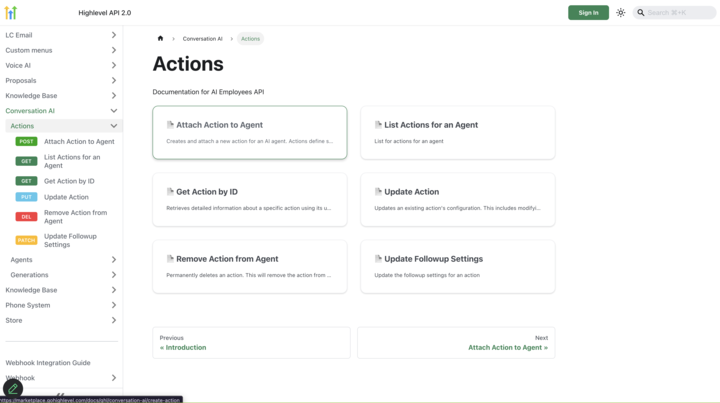Click the PATCH badge for Update Followup Settings
Screen dimensions: 720x403
click(26, 240)
